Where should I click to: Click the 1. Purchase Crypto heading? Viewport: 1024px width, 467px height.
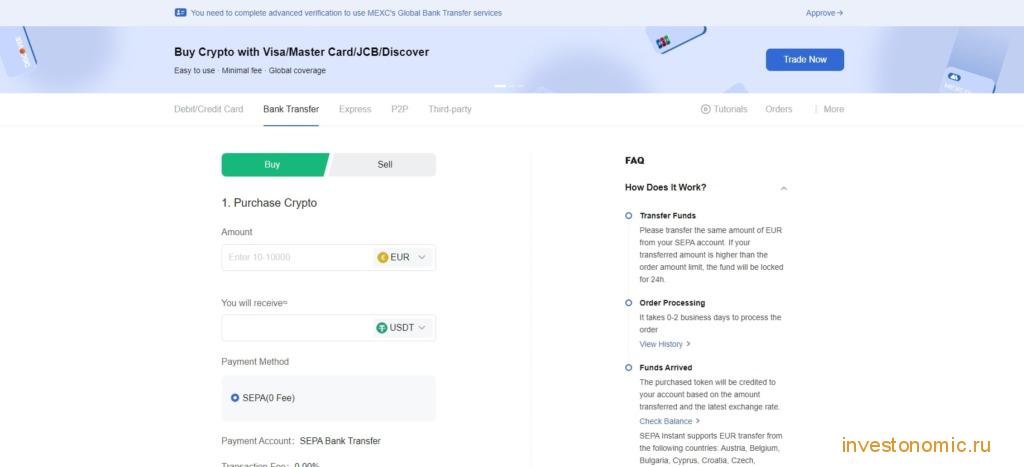click(269, 203)
